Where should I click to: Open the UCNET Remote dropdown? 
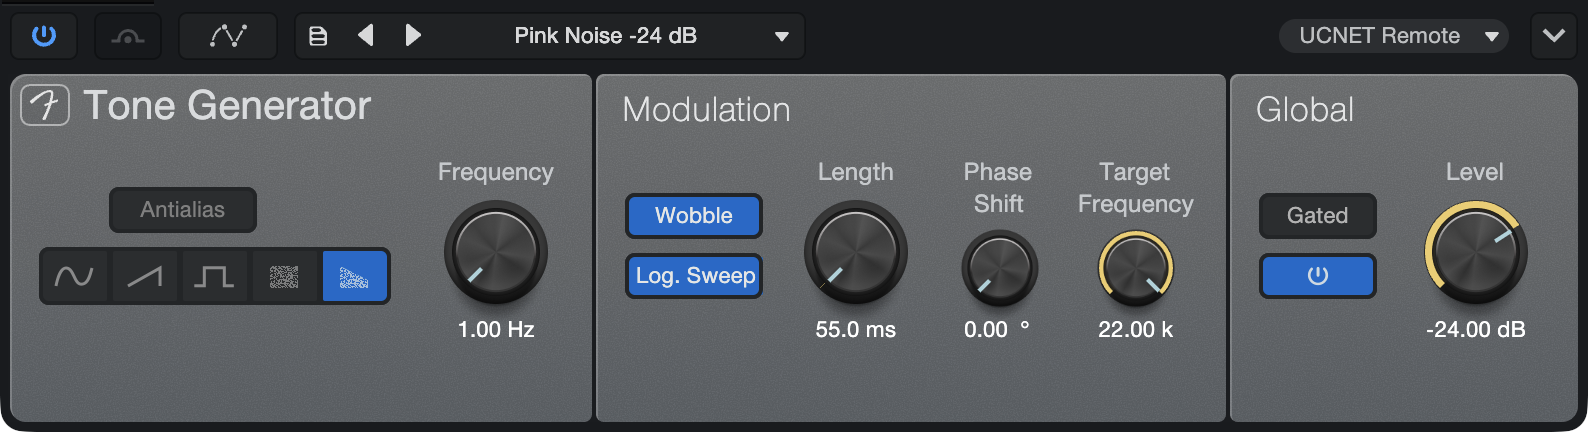coord(1395,36)
